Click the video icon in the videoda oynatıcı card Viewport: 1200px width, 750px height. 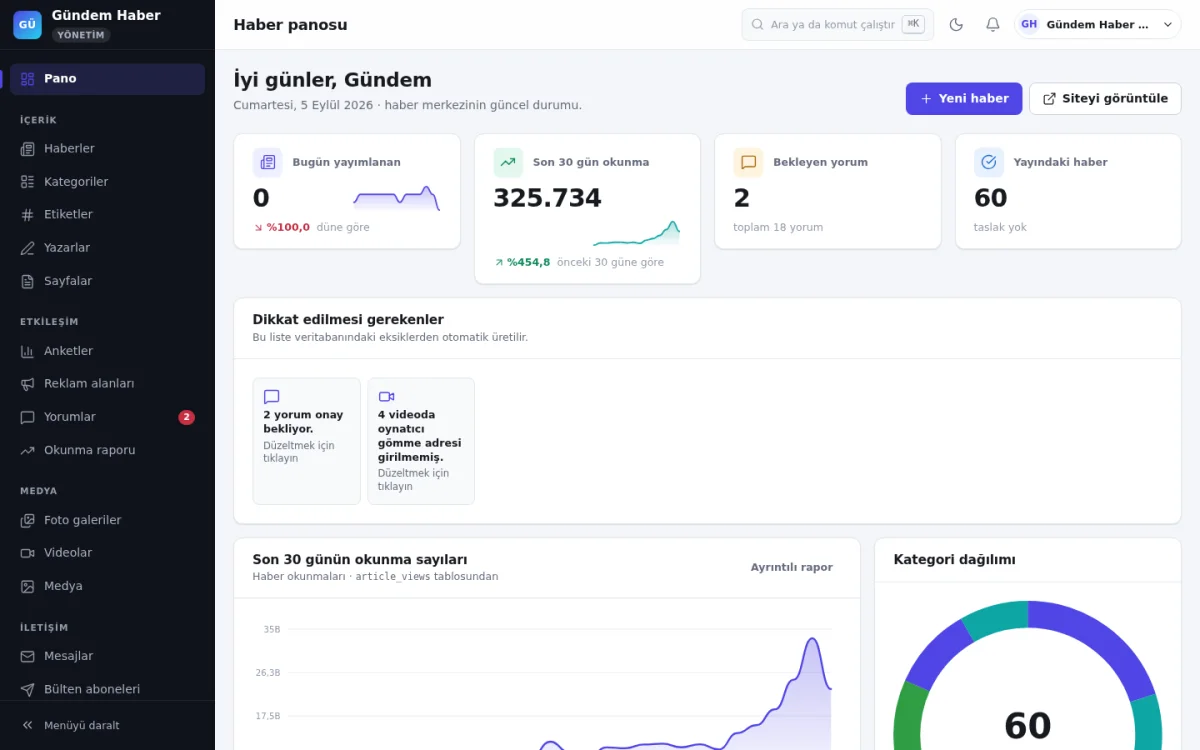coord(386,397)
